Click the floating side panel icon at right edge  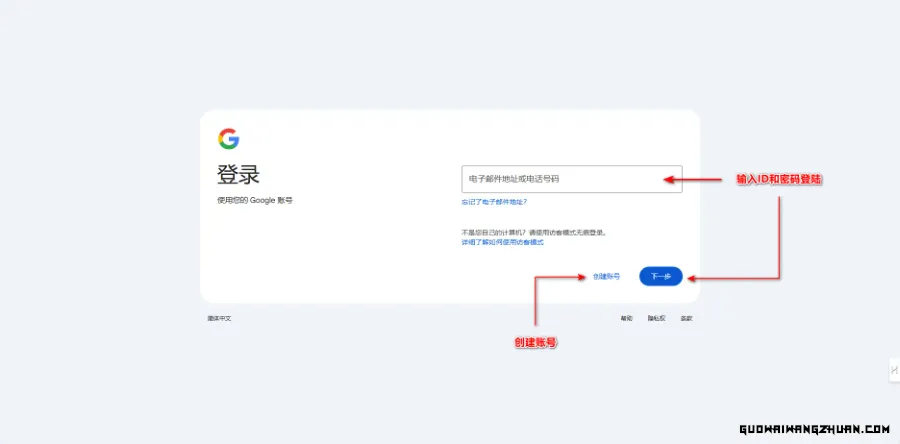(894, 369)
